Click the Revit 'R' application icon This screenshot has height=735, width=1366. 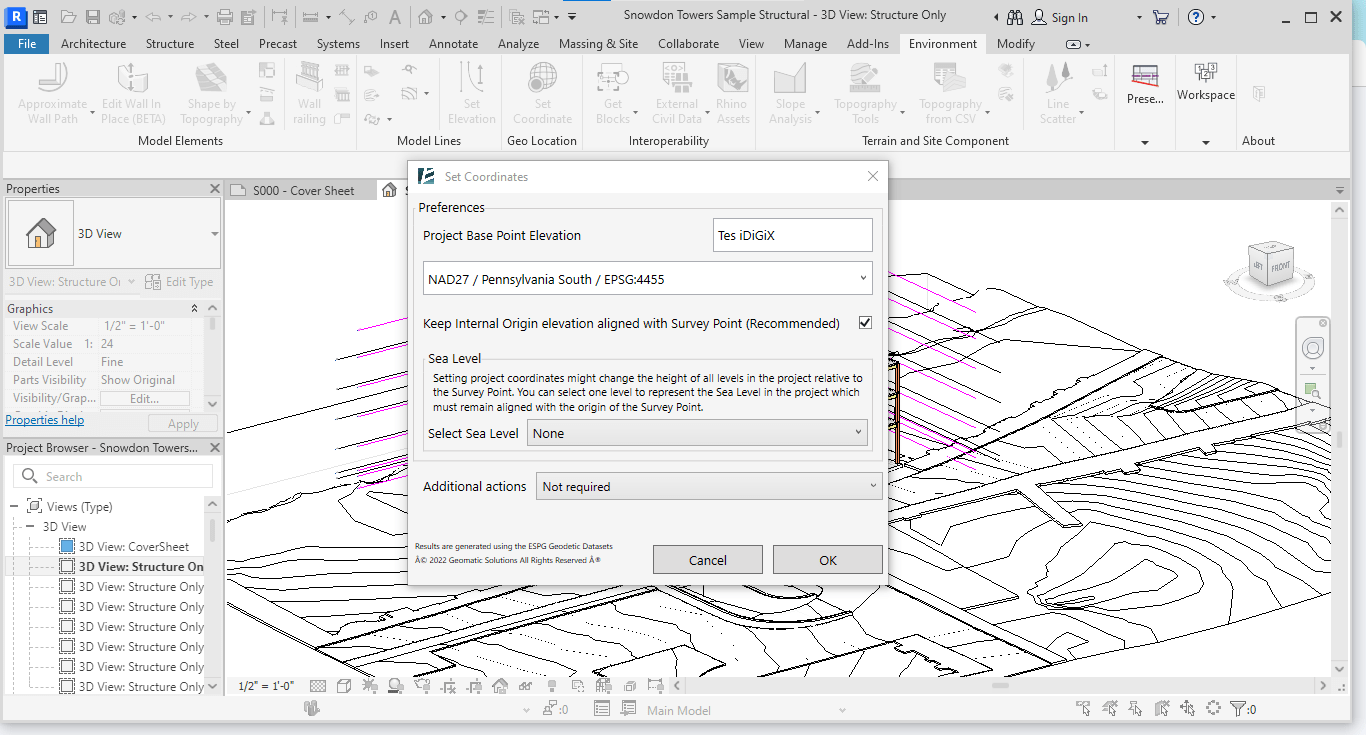click(14, 16)
